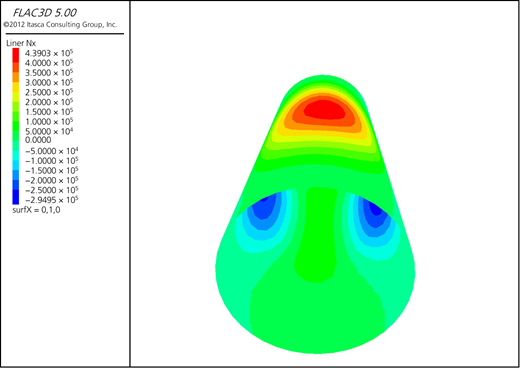
Task: Click legend value 1.0000 × 10^5
Action: (49, 122)
